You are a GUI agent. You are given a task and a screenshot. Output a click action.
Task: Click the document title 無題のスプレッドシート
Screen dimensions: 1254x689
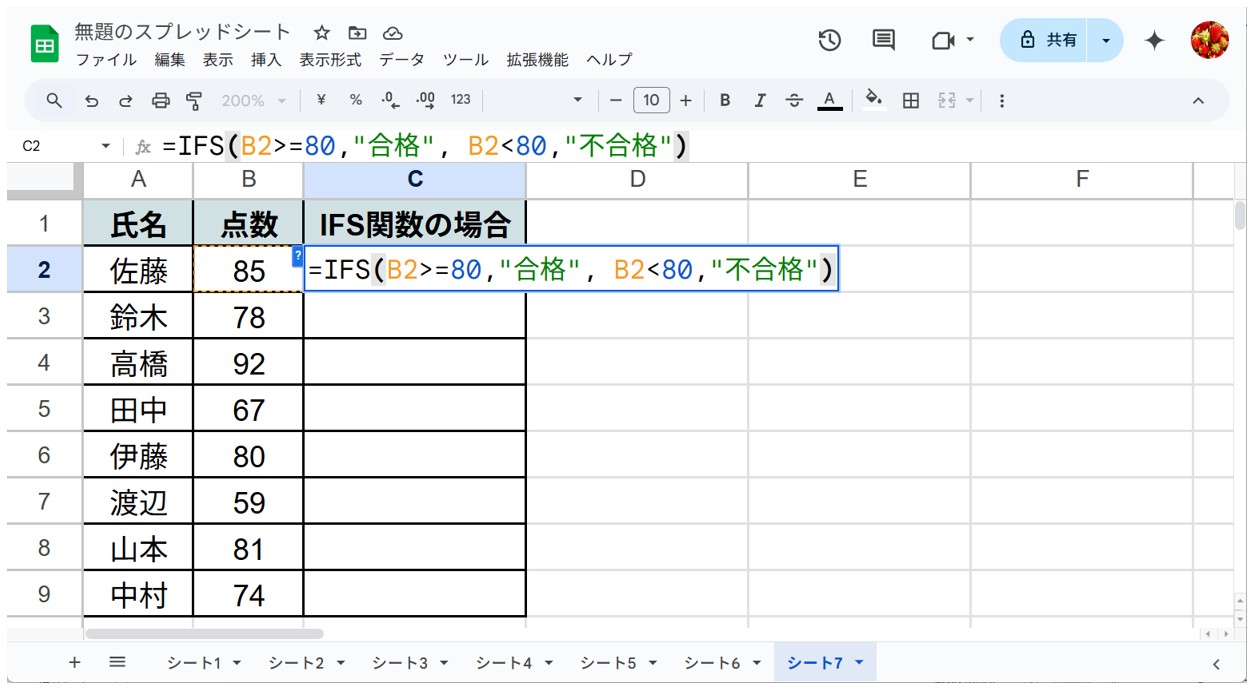pyautogui.click(x=183, y=32)
